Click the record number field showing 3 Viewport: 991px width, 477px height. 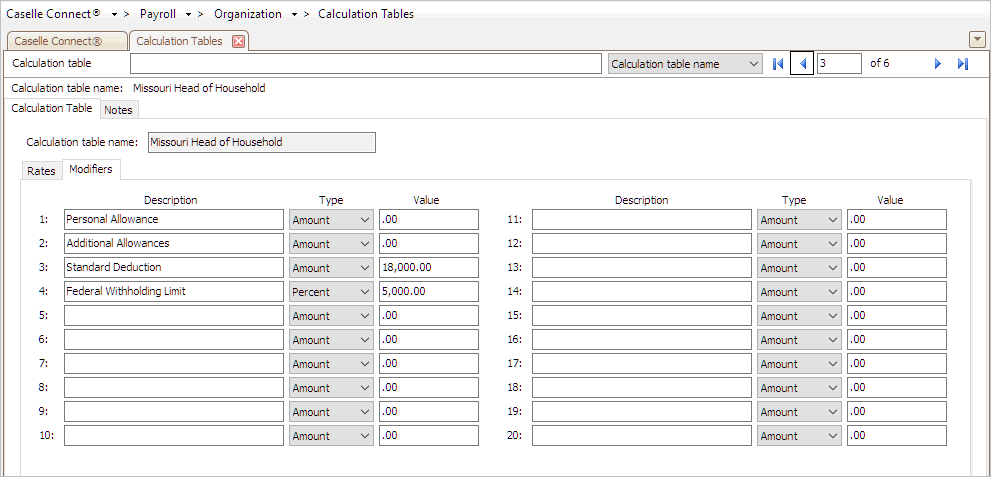[839, 64]
